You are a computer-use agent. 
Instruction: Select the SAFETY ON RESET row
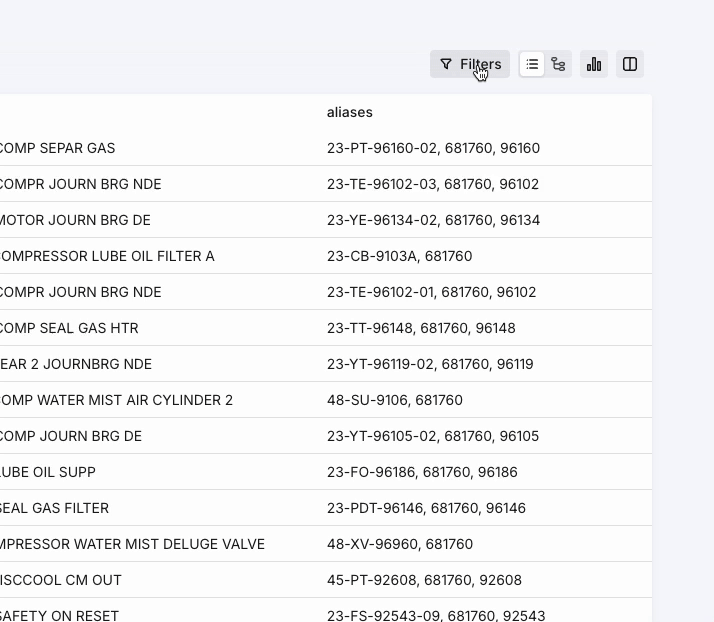click(x=59, y=615)
